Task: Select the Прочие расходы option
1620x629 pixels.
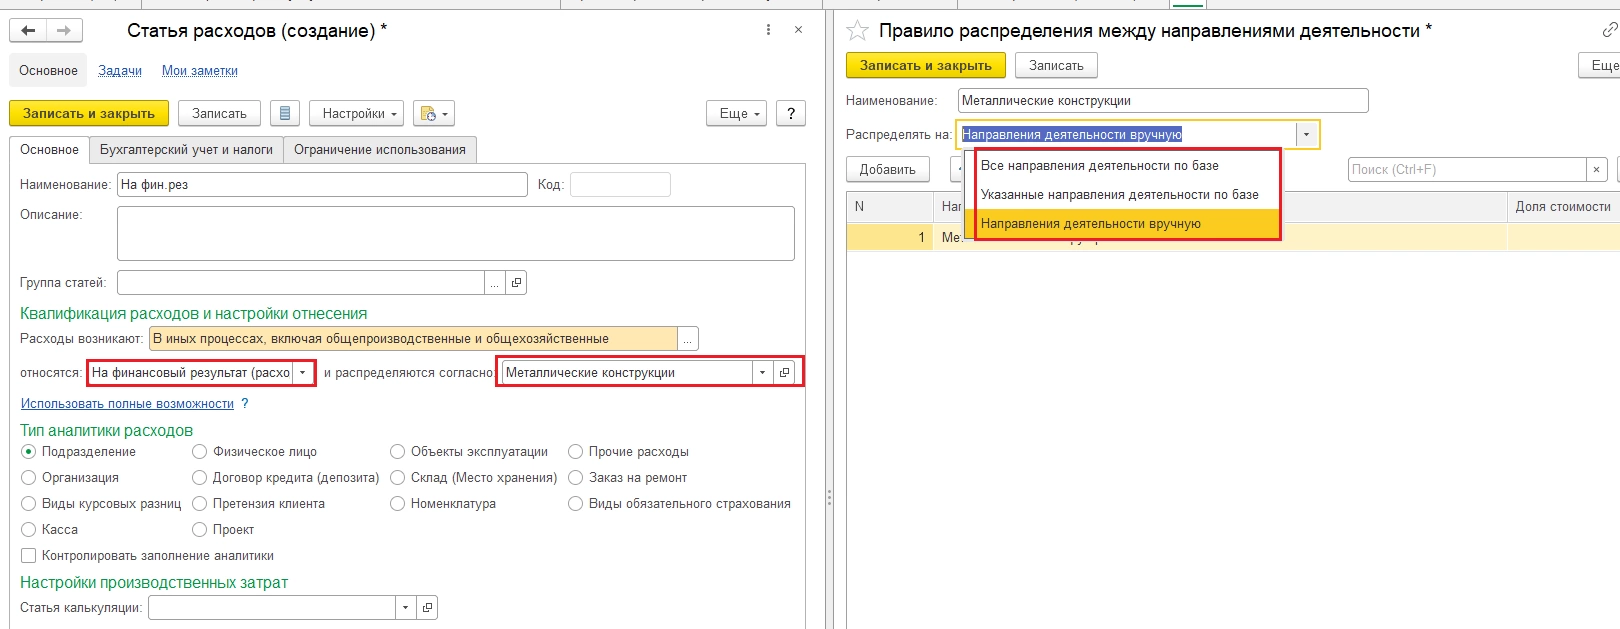Action: click(x=575, y=452)
